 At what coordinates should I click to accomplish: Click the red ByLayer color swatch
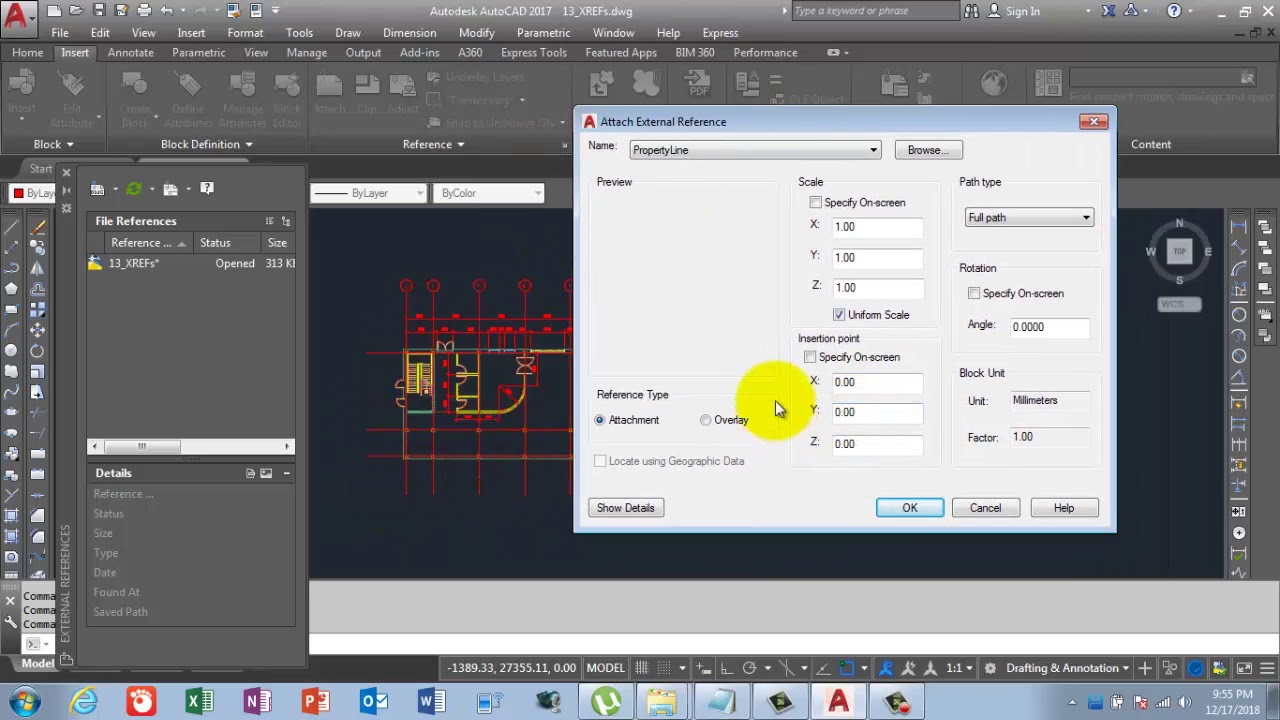pos(18,193)
